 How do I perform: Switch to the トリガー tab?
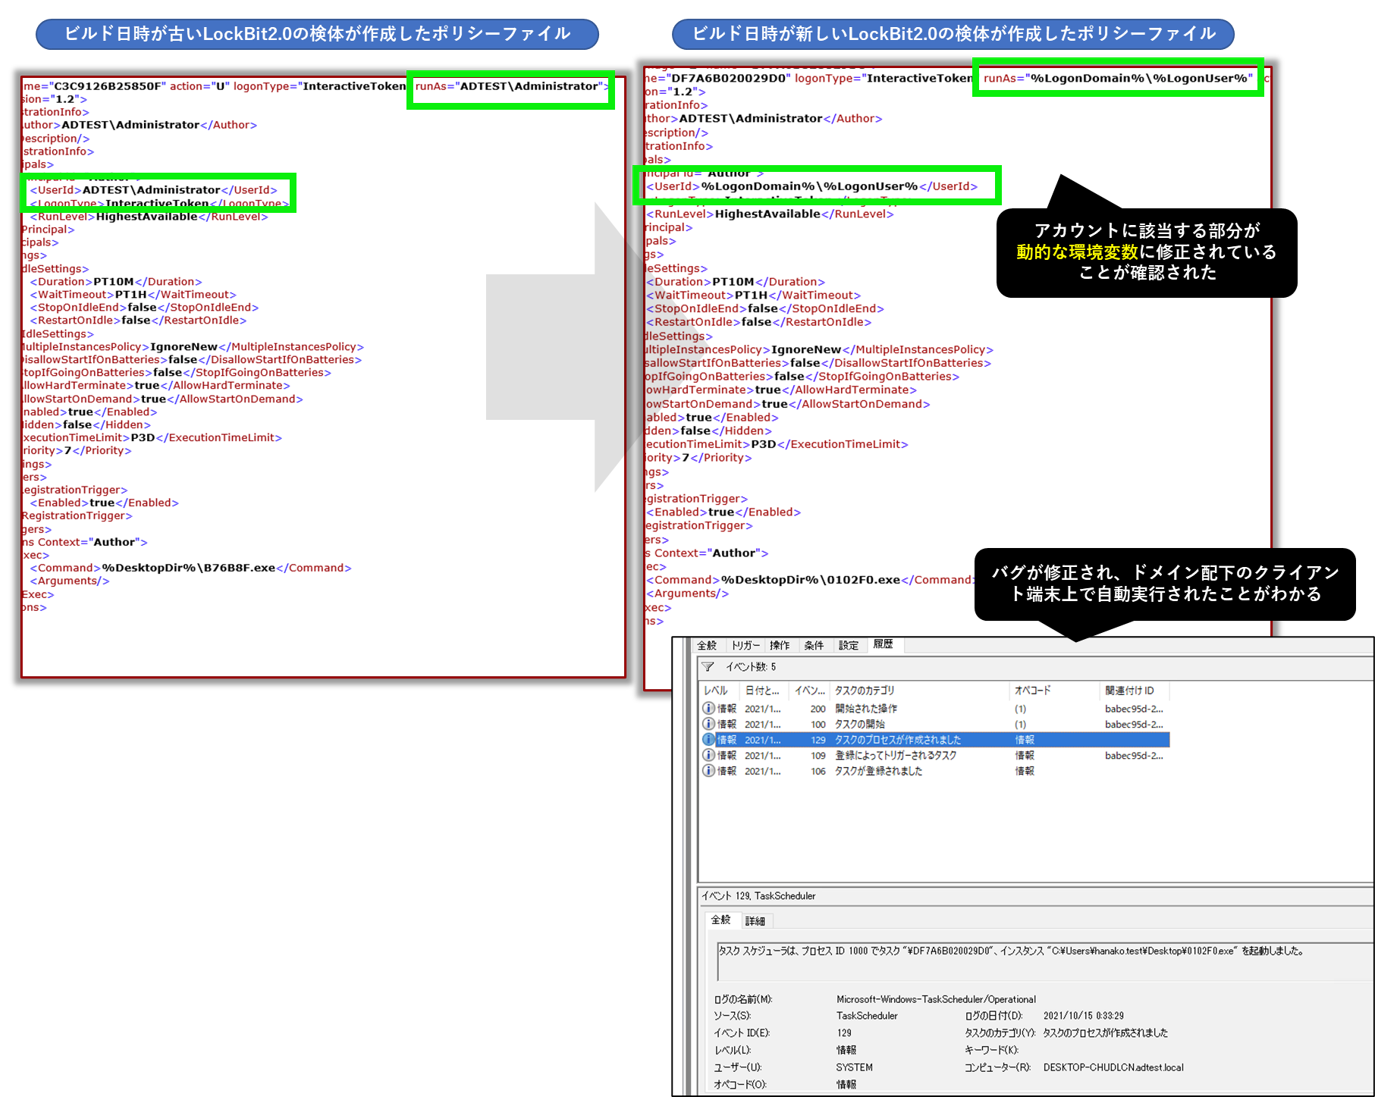point(745,646)
